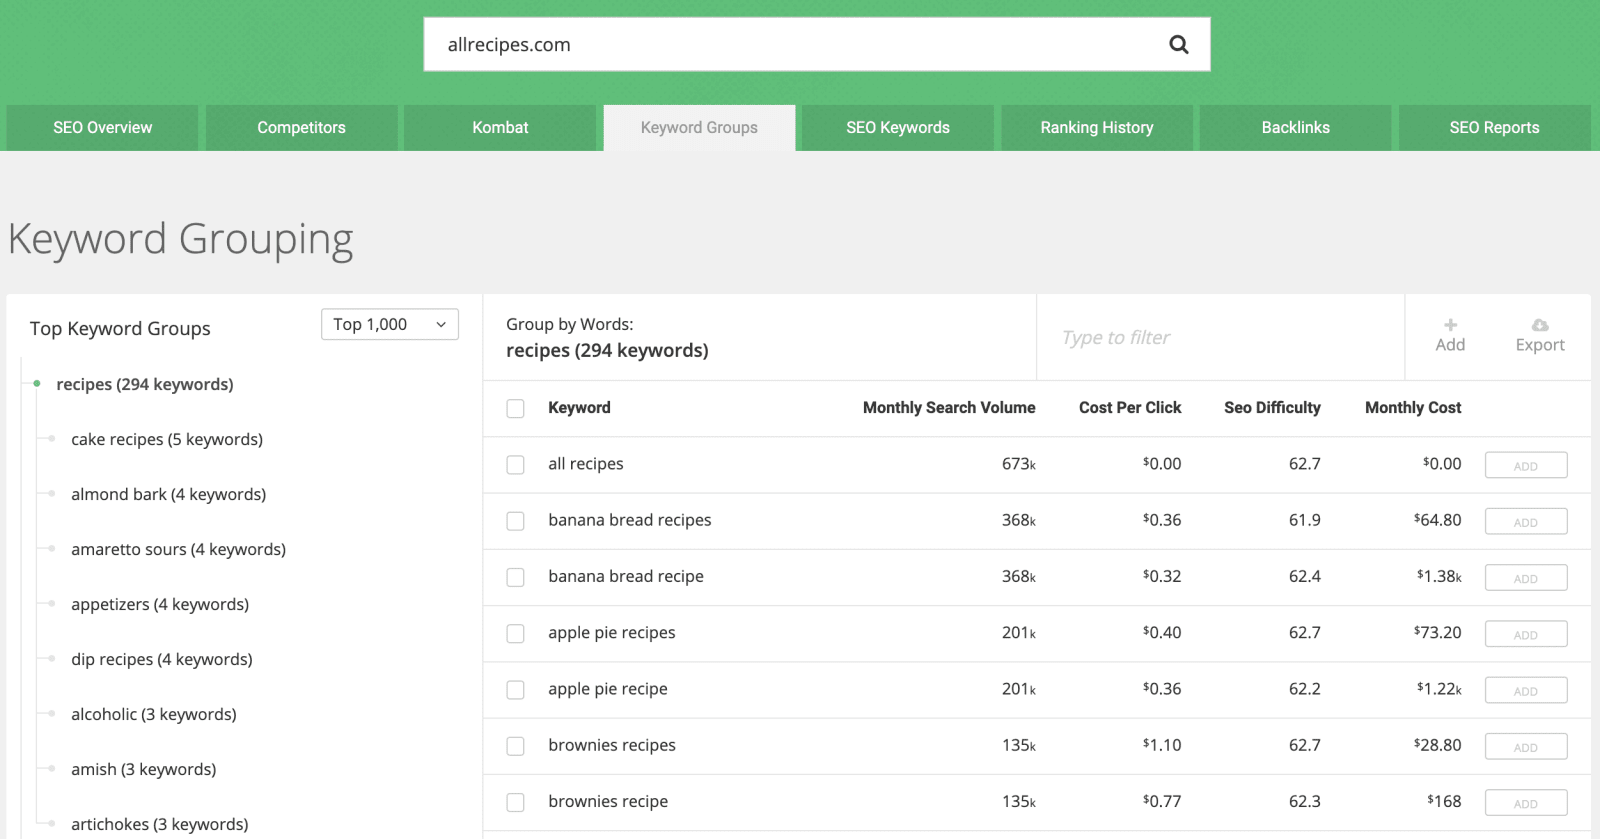Click the 'all recipes' keyword text
This screenshot has width=1600, height=839.
(x=586, y=464)
